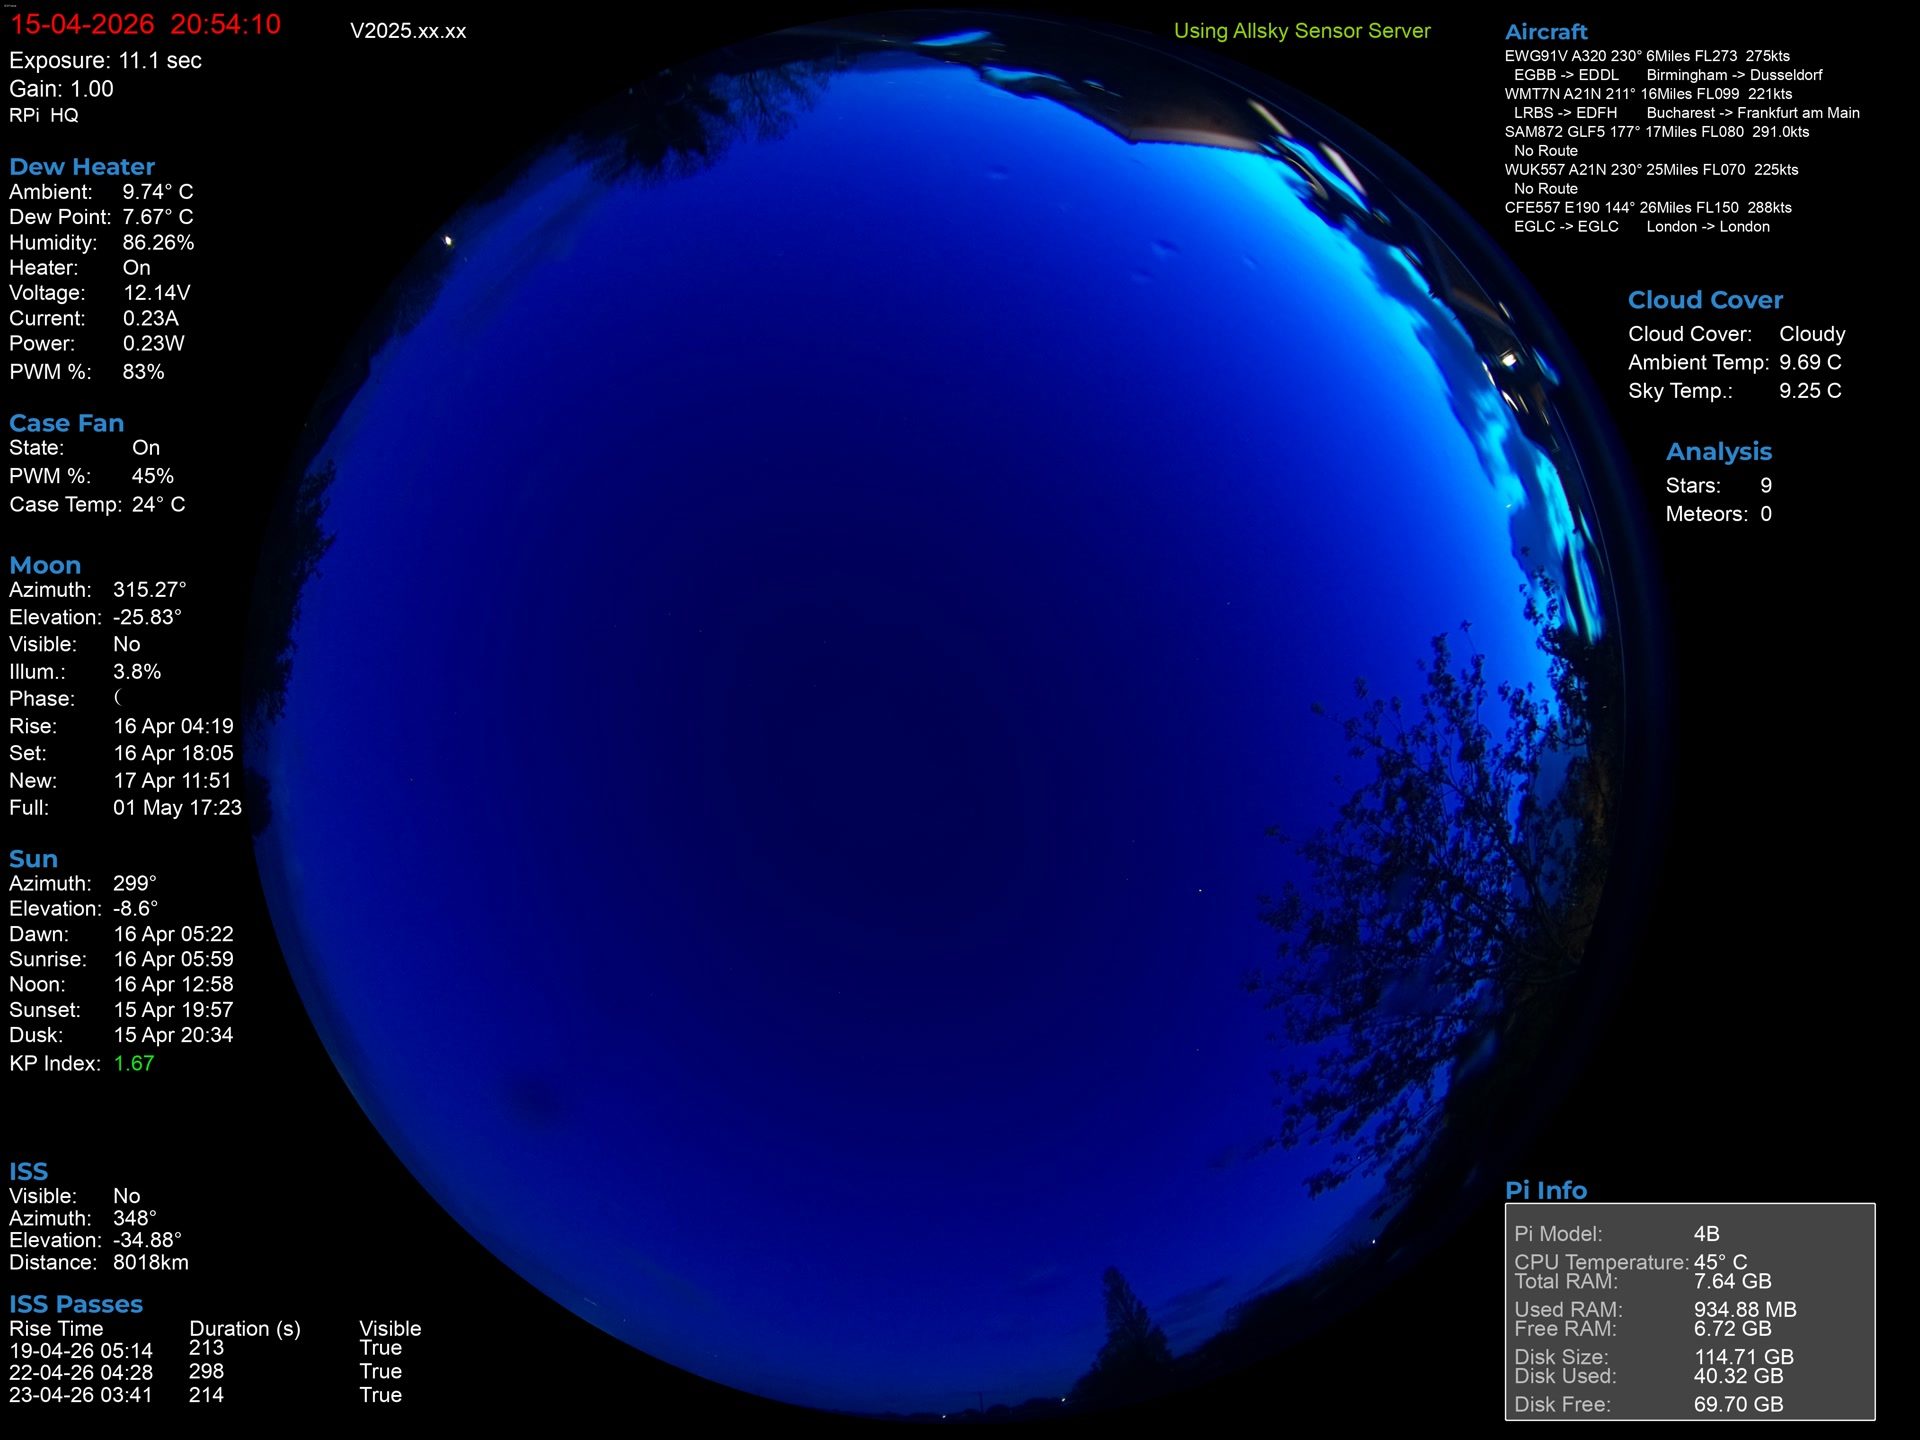This screenshot has width=1920, height=1440.
Task: Click the moon phase crescent symbol
Action: (118, 697)
